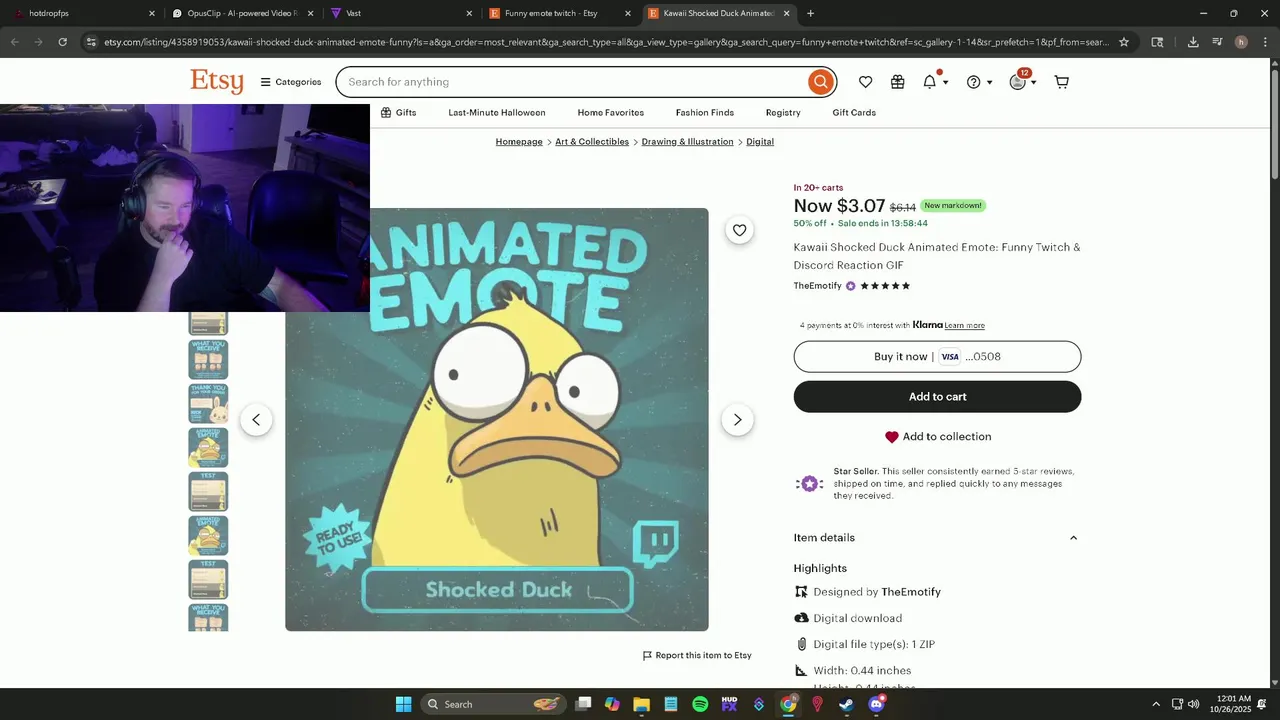
Task: Show next listing image arrow
Action: point(737,420)
